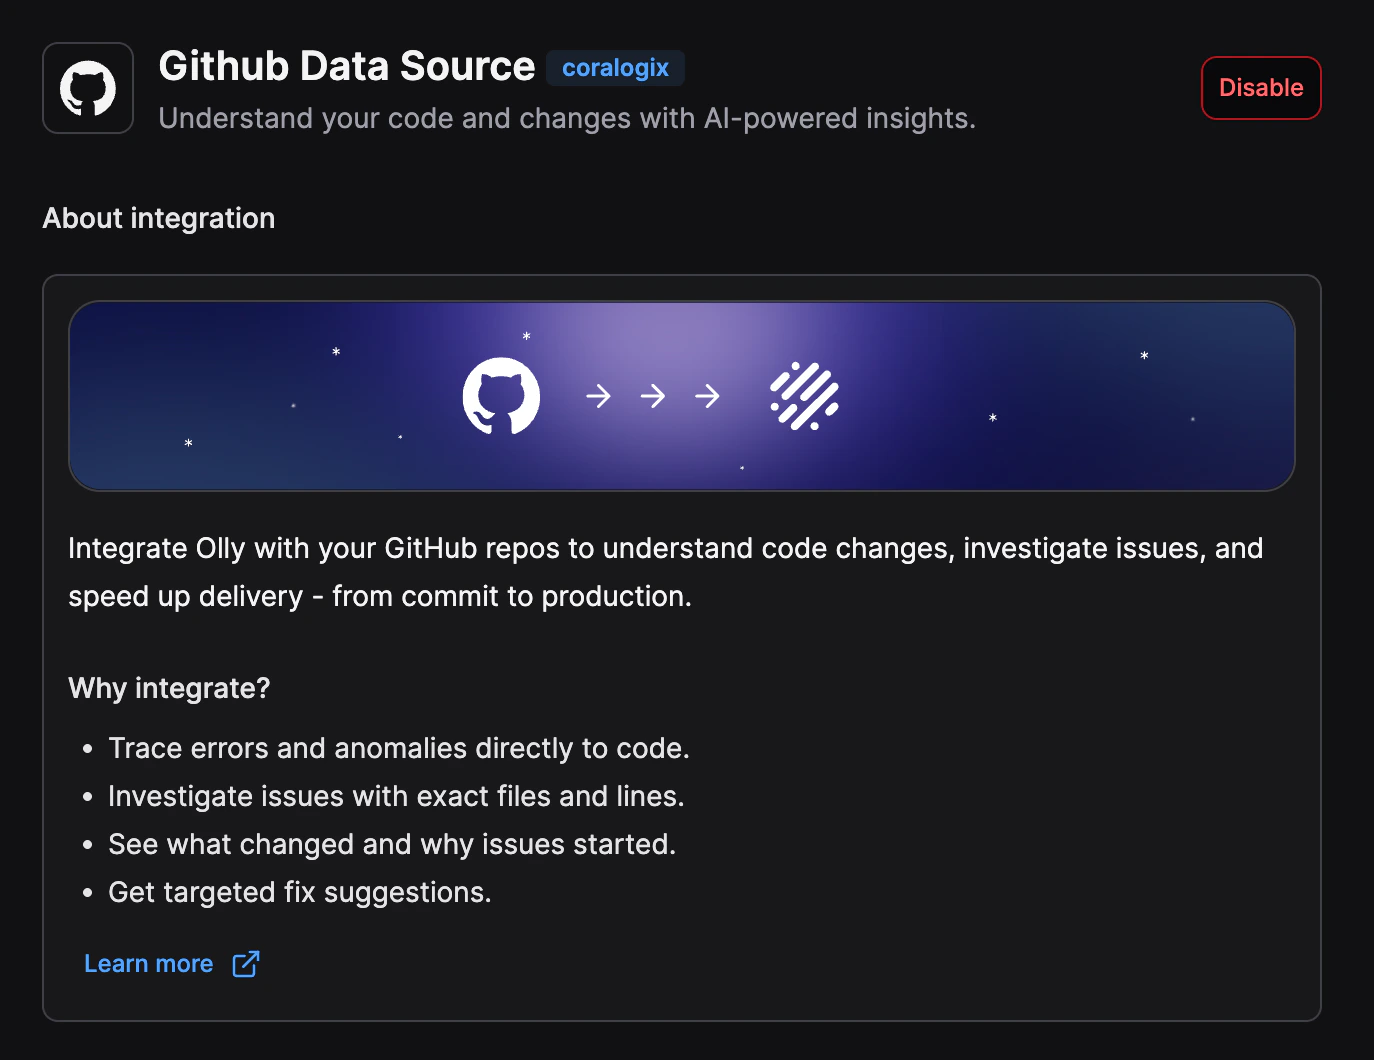Select the bullet about tracing errors to code
Image resolution: width=1374 pixels, height=1060 pixels.
click(398, 748)
